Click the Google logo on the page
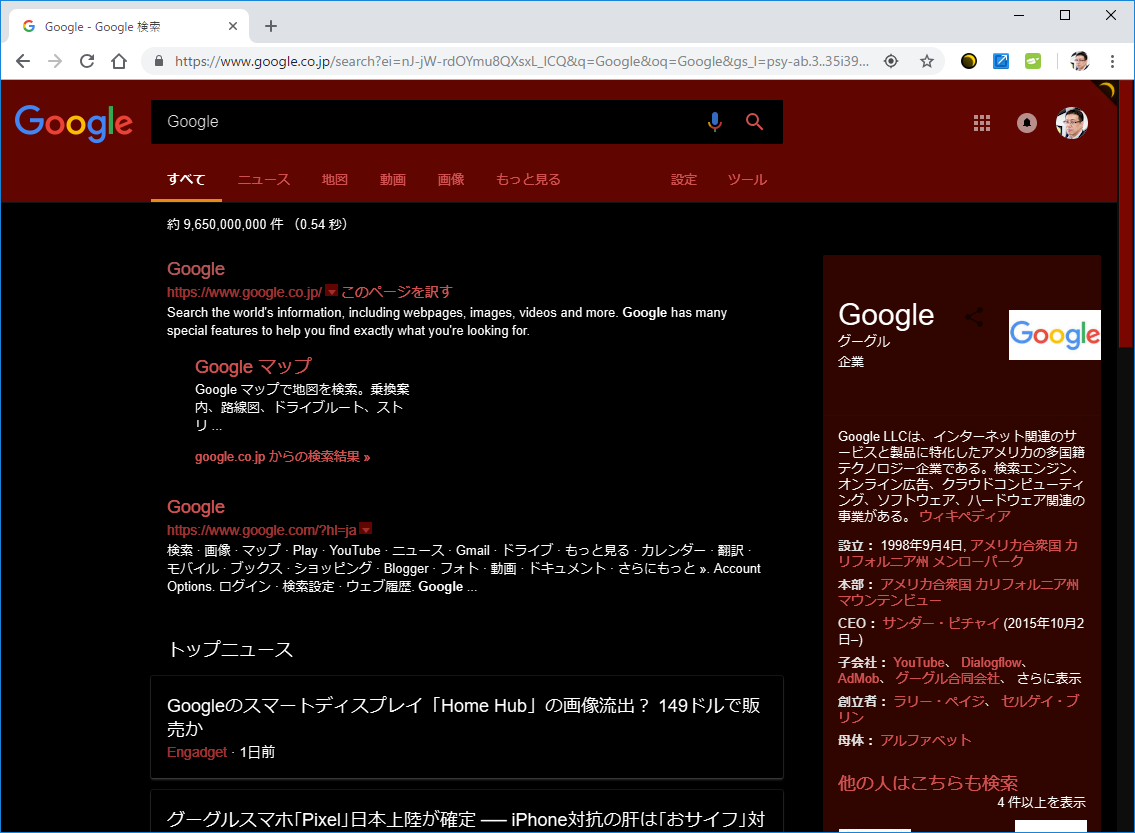This screenshot has width=1135, height=833. pos(74,123)
